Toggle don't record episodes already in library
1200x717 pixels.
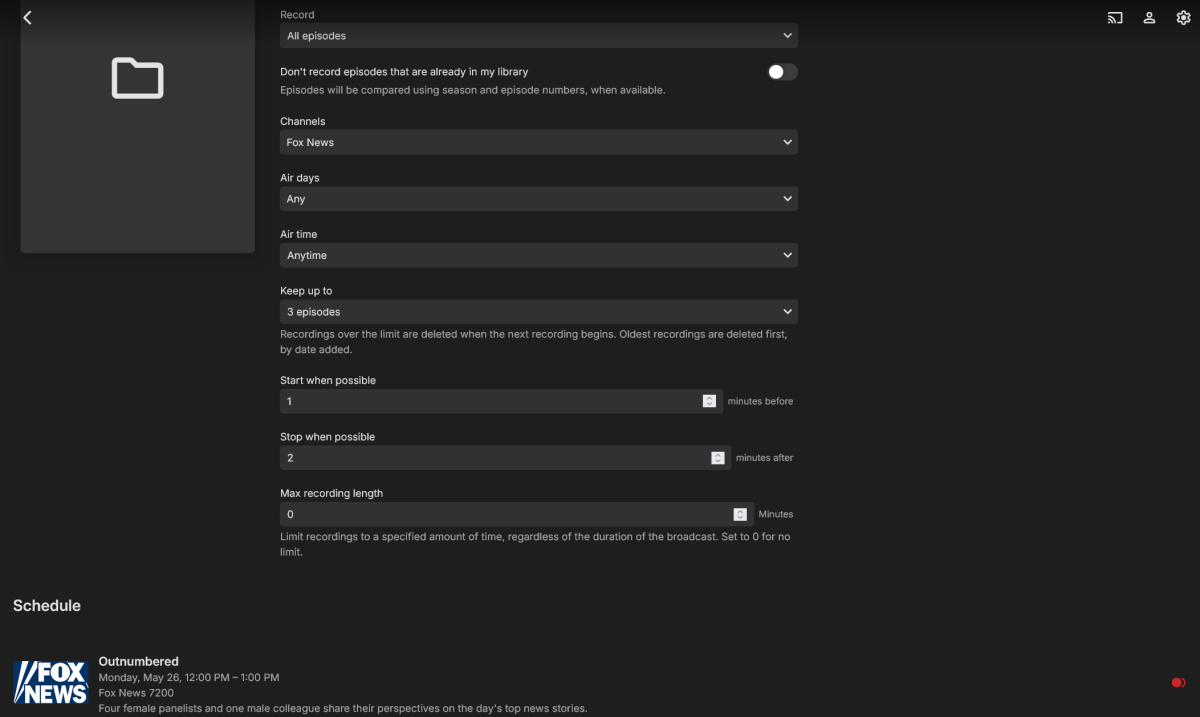(x=782, y=72)
